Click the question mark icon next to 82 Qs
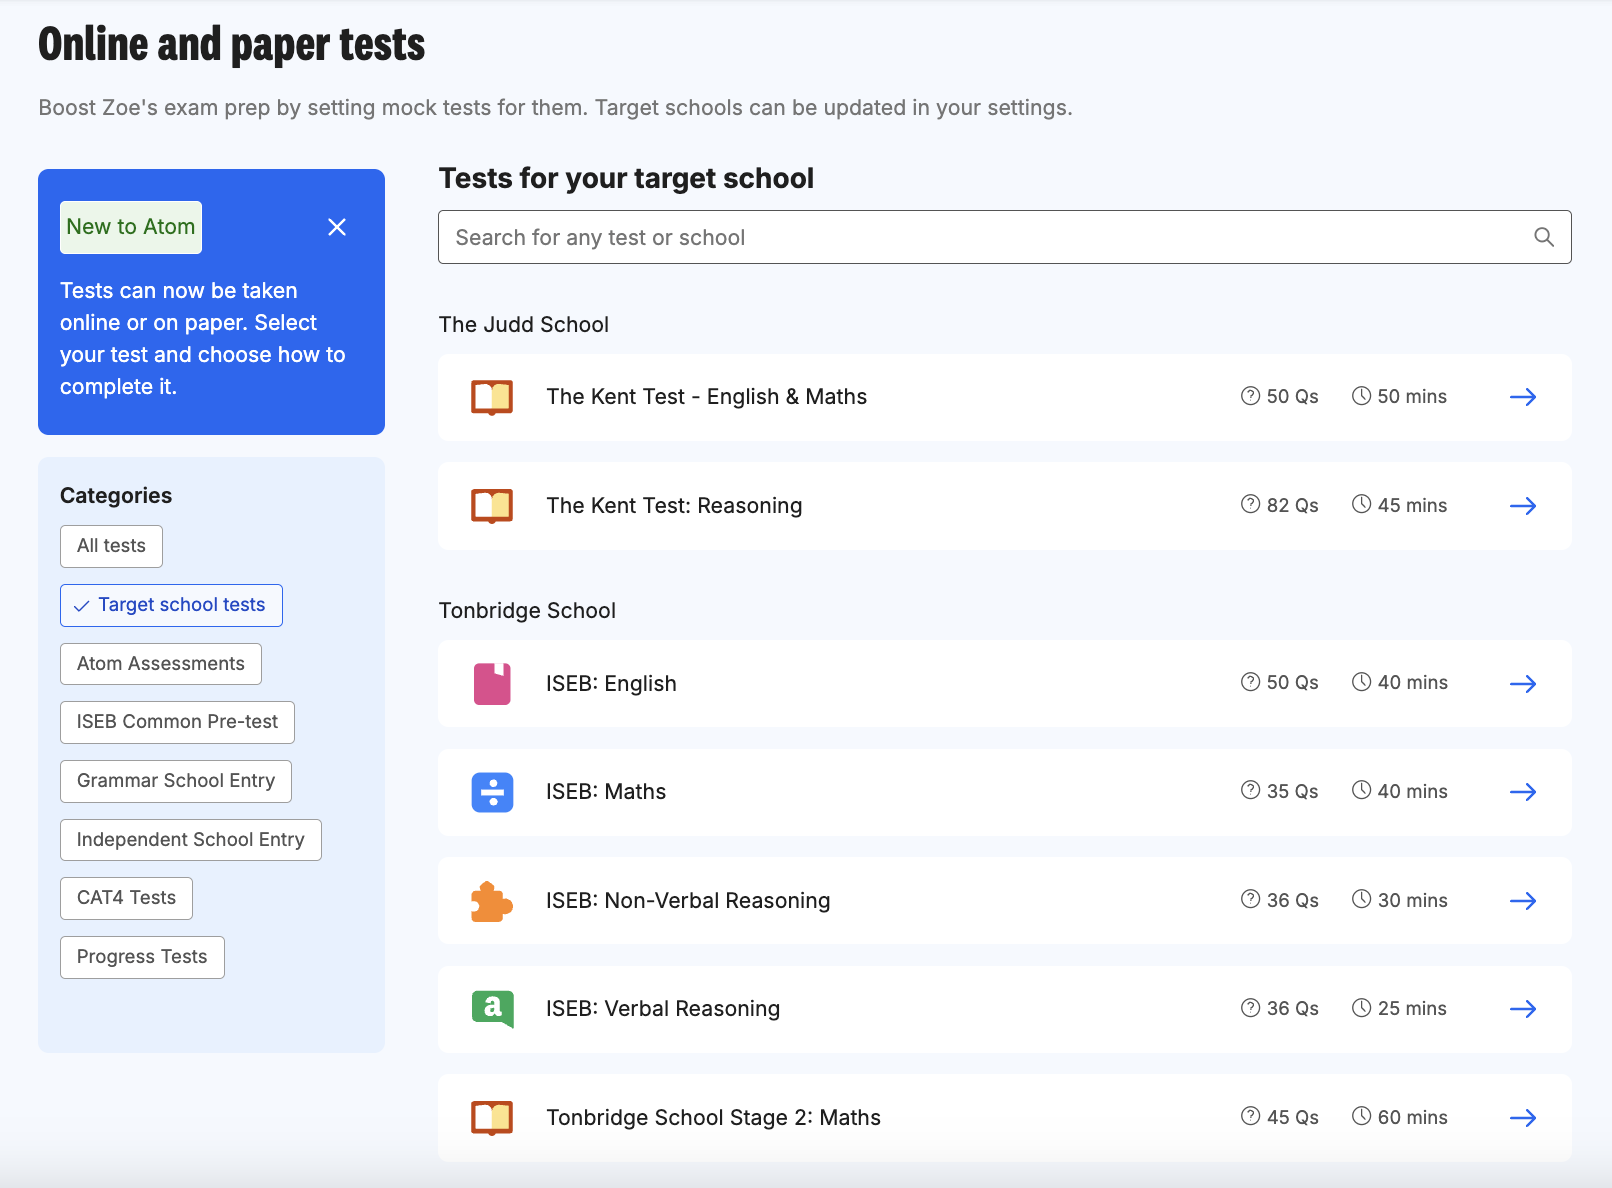The image size is (1612, 1188). coord(1249,505)
